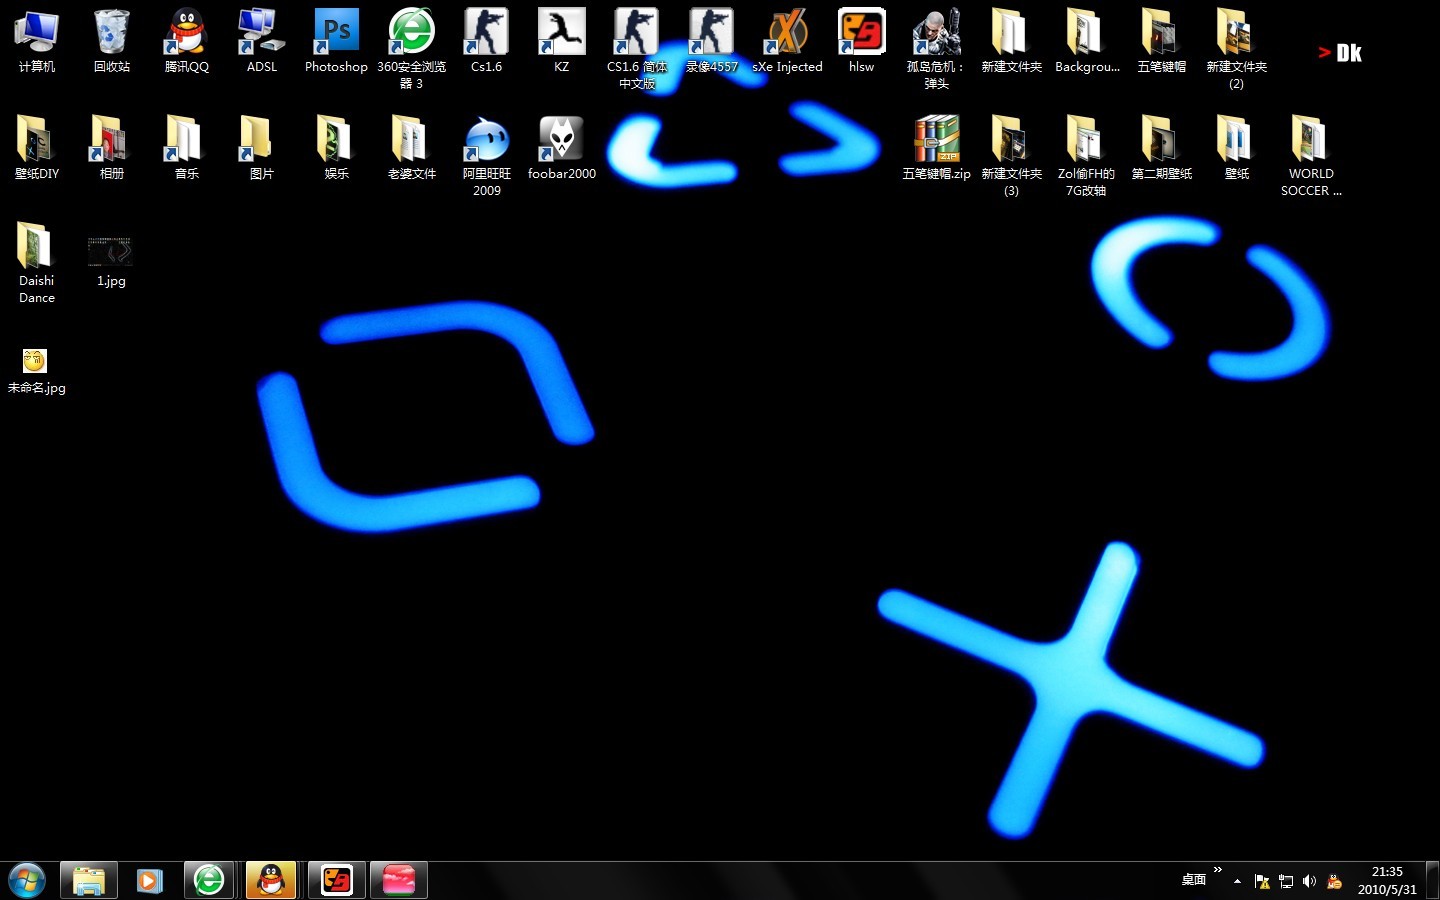Screen dimensions: 1440x900
Task: Select the 壁纸DIY folder
Action: point(37,148)
